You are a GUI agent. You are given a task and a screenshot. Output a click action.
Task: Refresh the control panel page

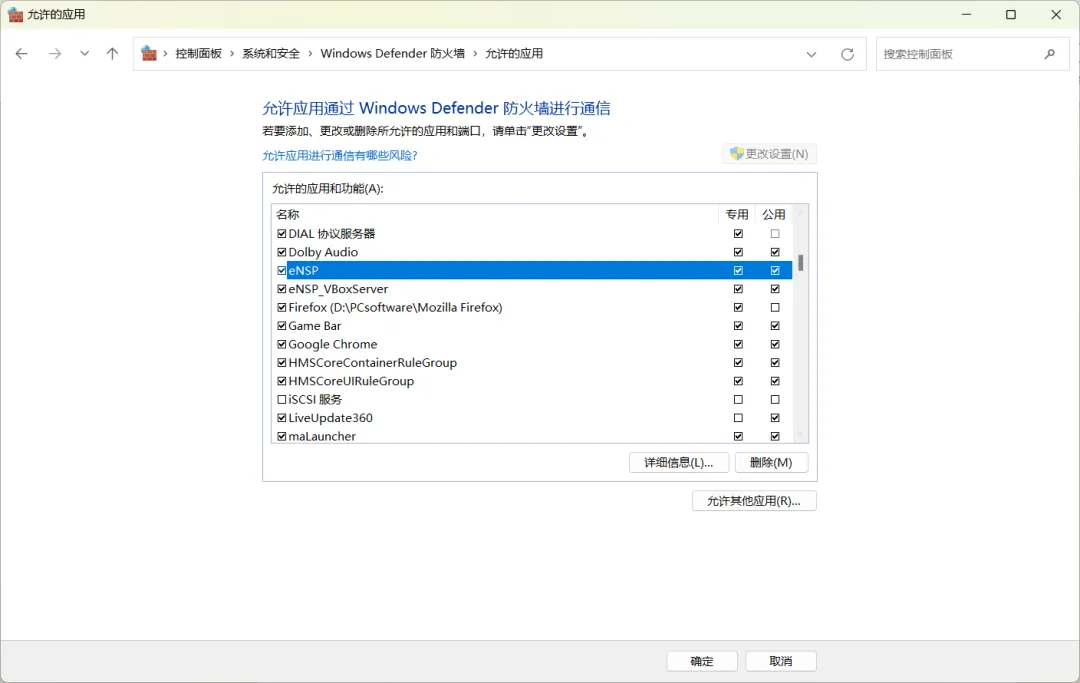coord(847,54)
